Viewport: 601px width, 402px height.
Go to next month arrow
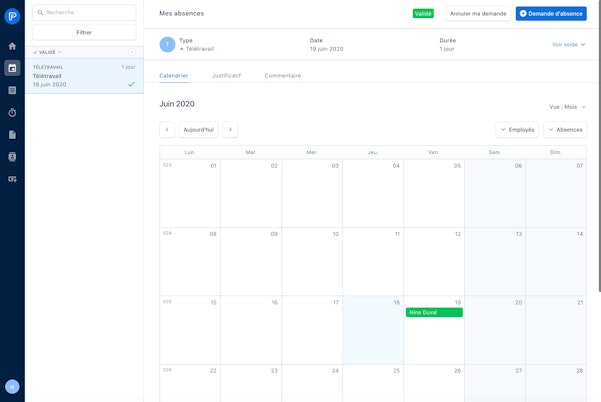point(230,130)
